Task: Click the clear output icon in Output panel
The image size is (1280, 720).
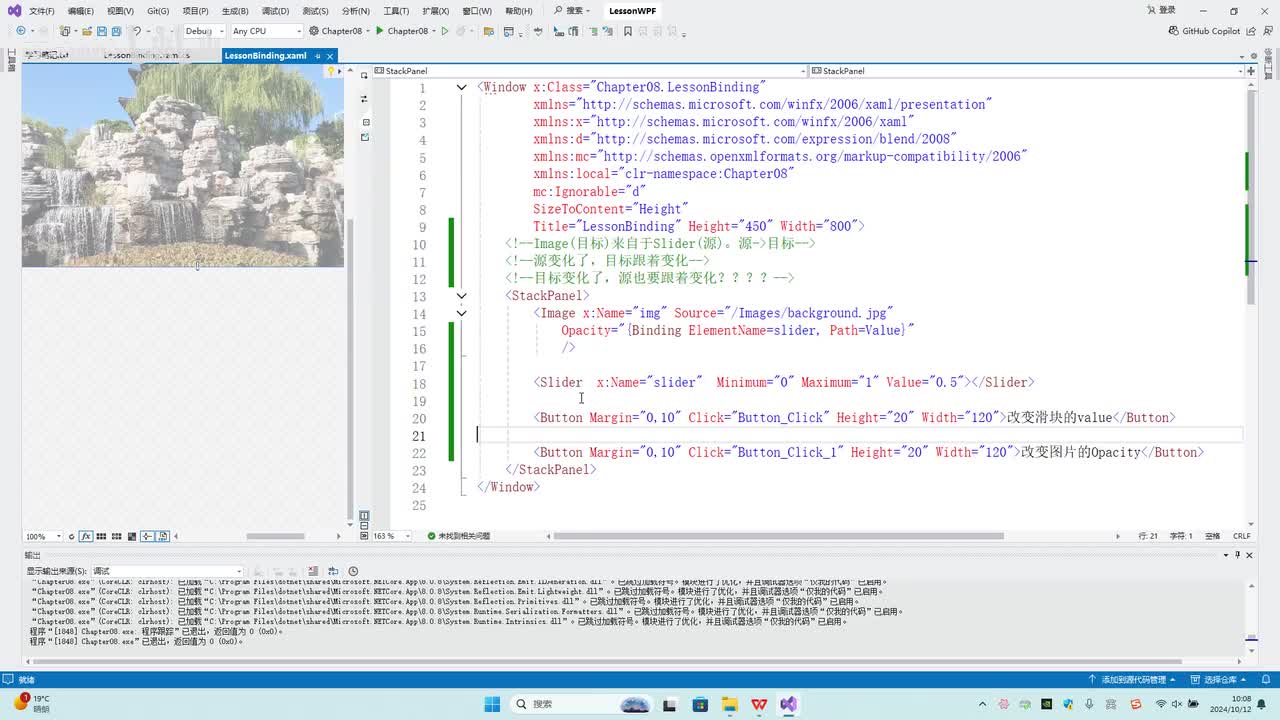Action: (313, 571)
